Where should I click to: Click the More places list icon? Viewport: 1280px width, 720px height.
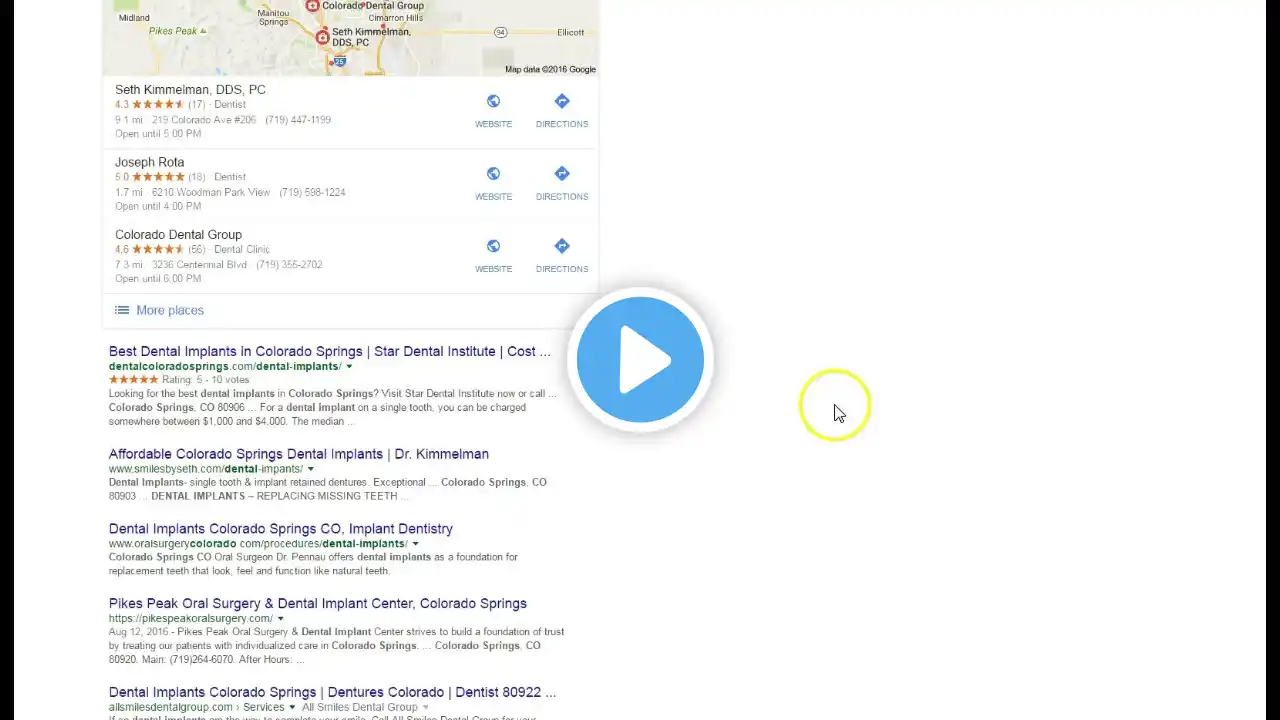pyautogui.click(x=122, y=310)
